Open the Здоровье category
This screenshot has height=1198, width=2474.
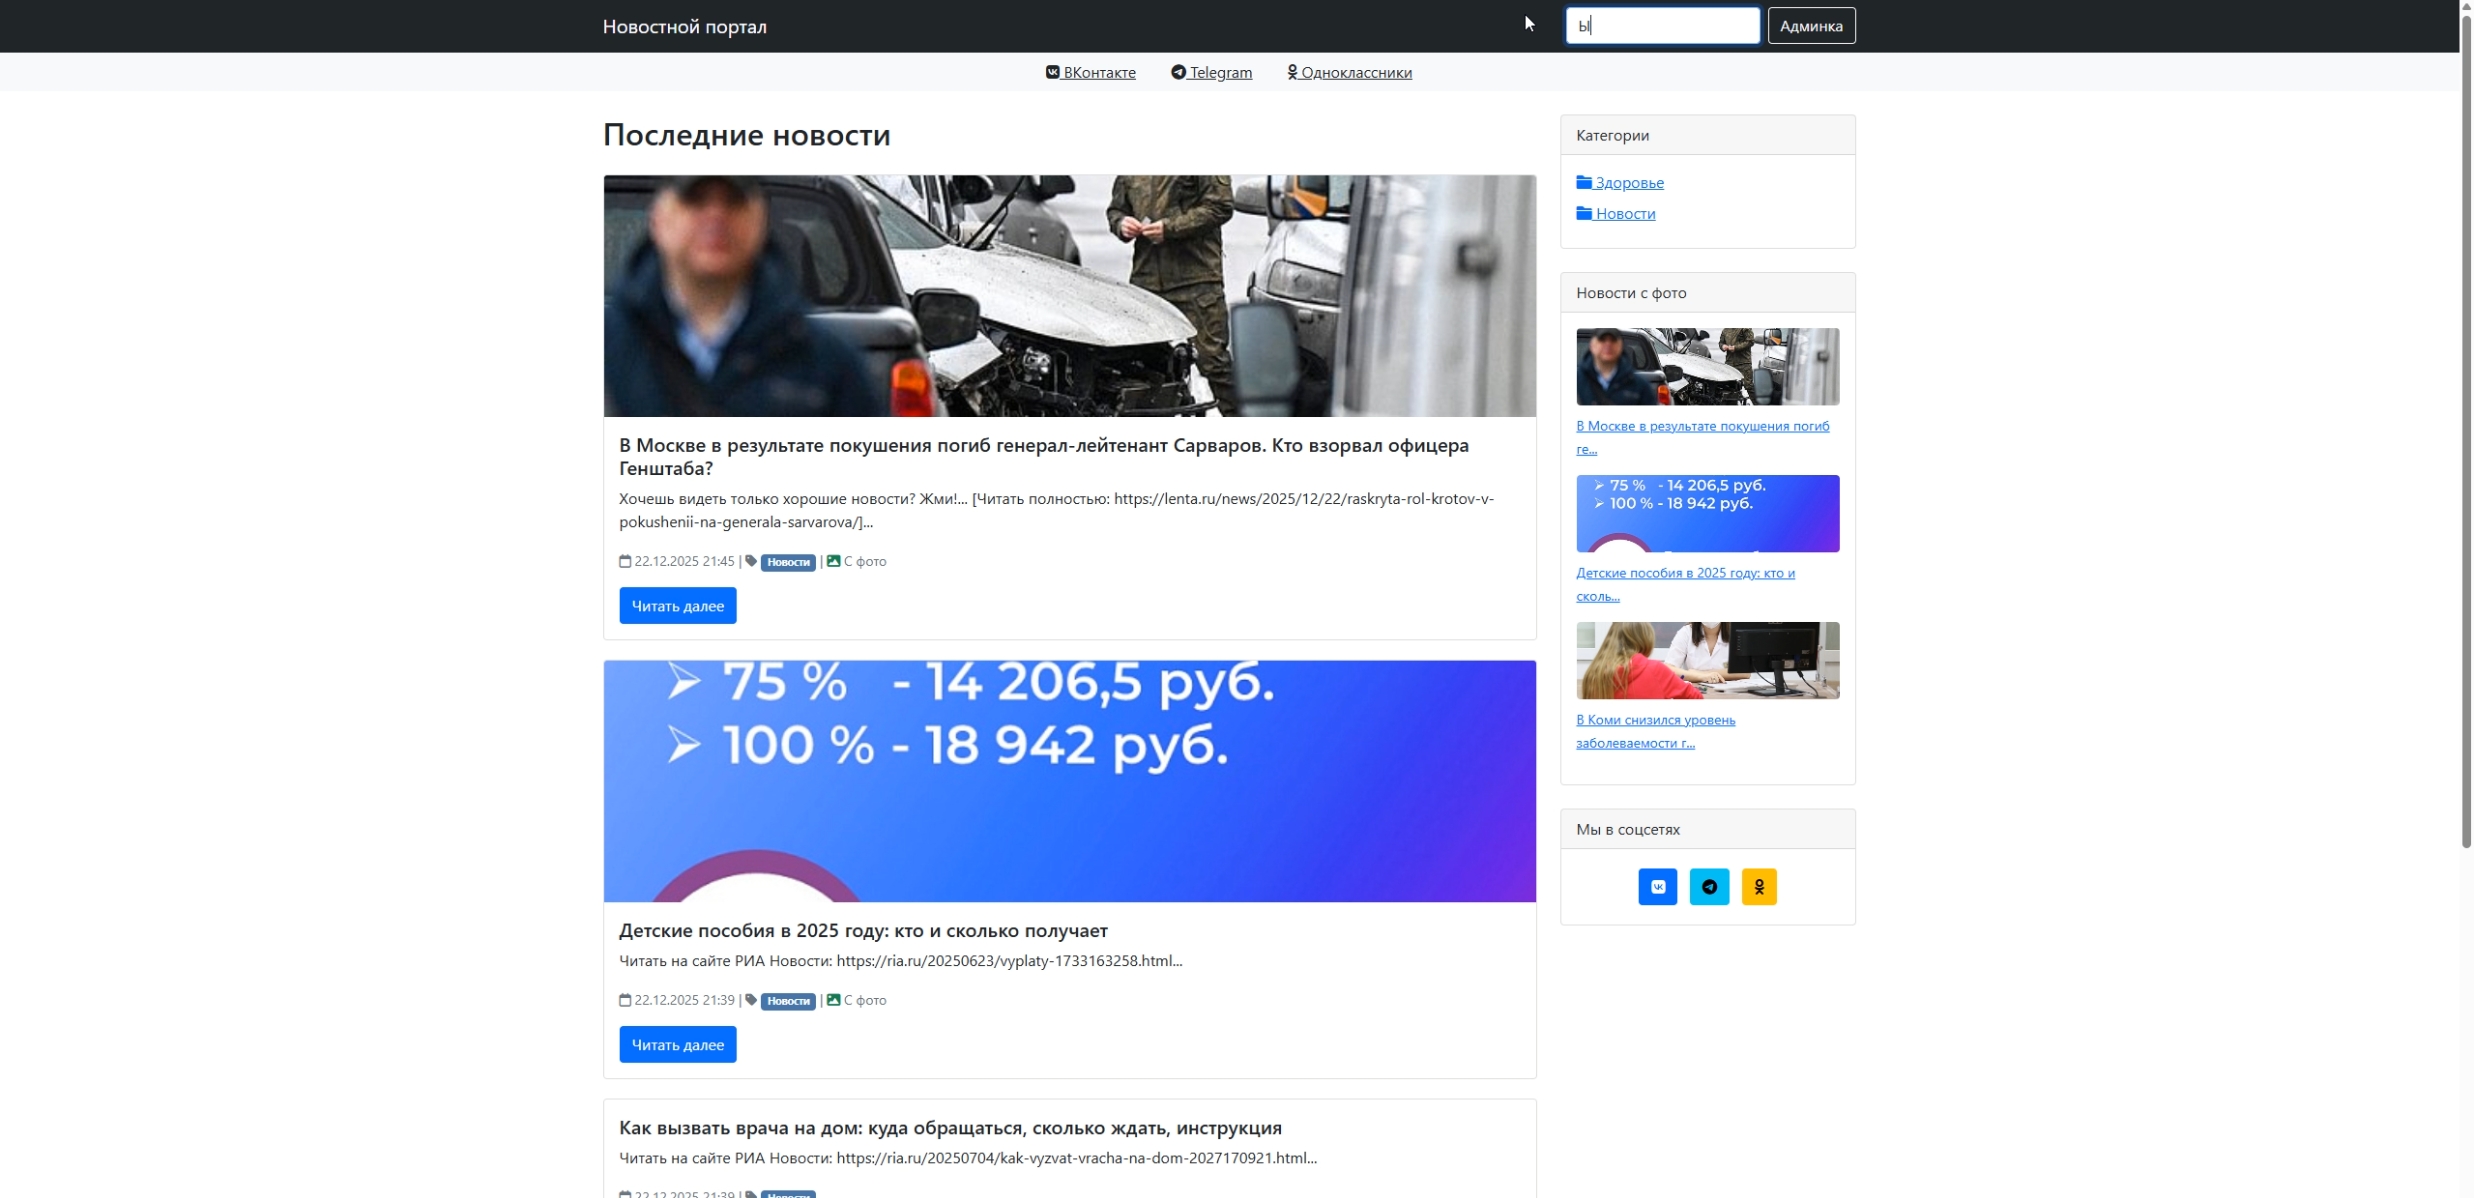[1628, 182]
